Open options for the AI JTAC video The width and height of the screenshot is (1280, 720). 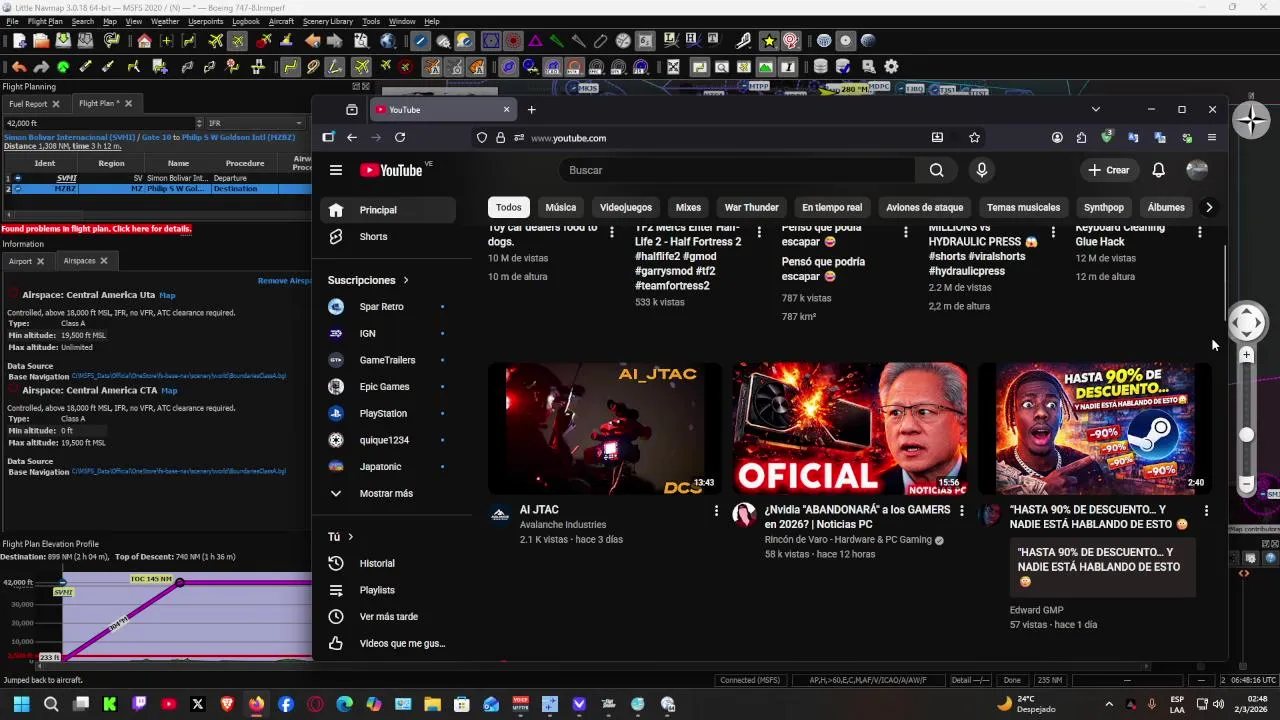pos(716,511)
